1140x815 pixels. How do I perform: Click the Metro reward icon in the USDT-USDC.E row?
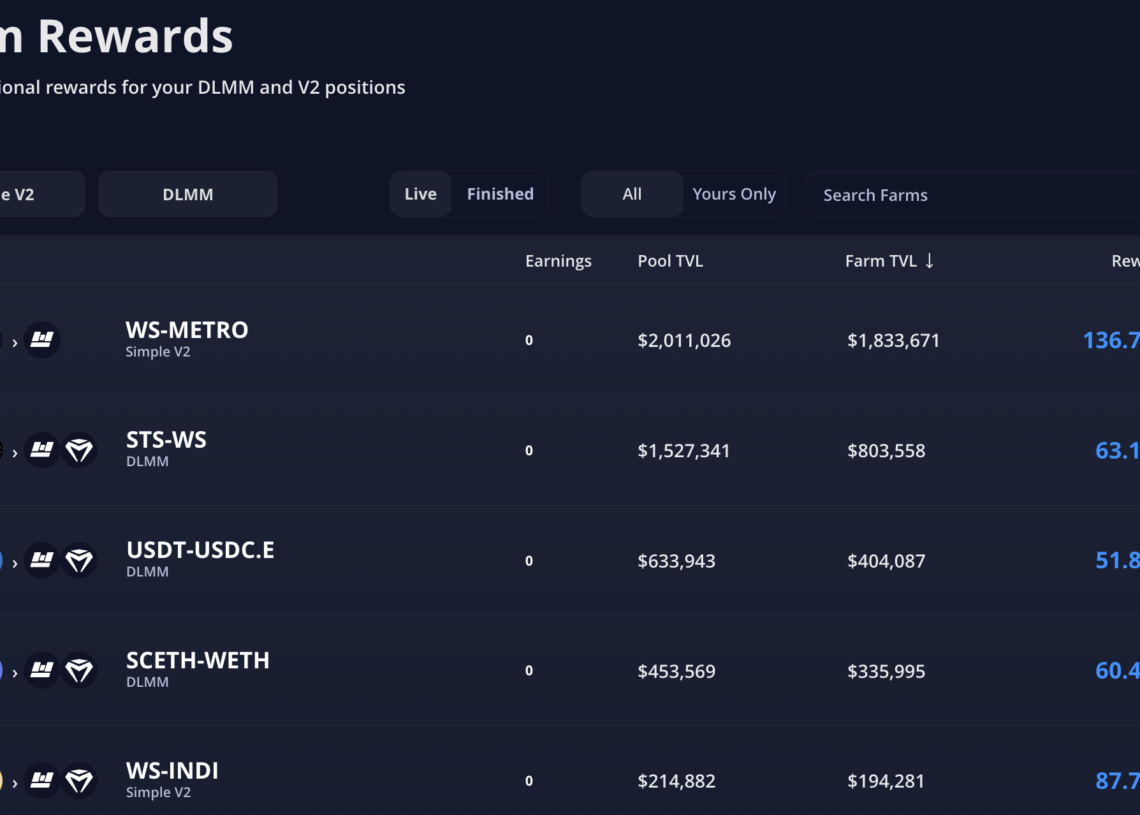point(42,561)
